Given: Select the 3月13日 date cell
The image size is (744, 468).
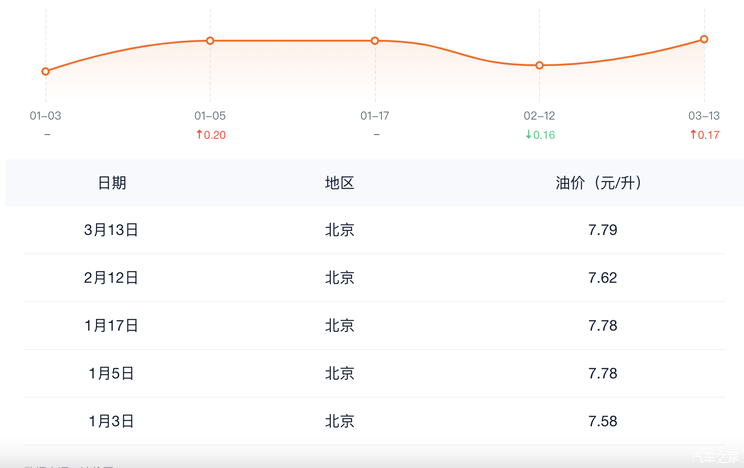Looking at the screenshot, I should [x=112, y=230].
